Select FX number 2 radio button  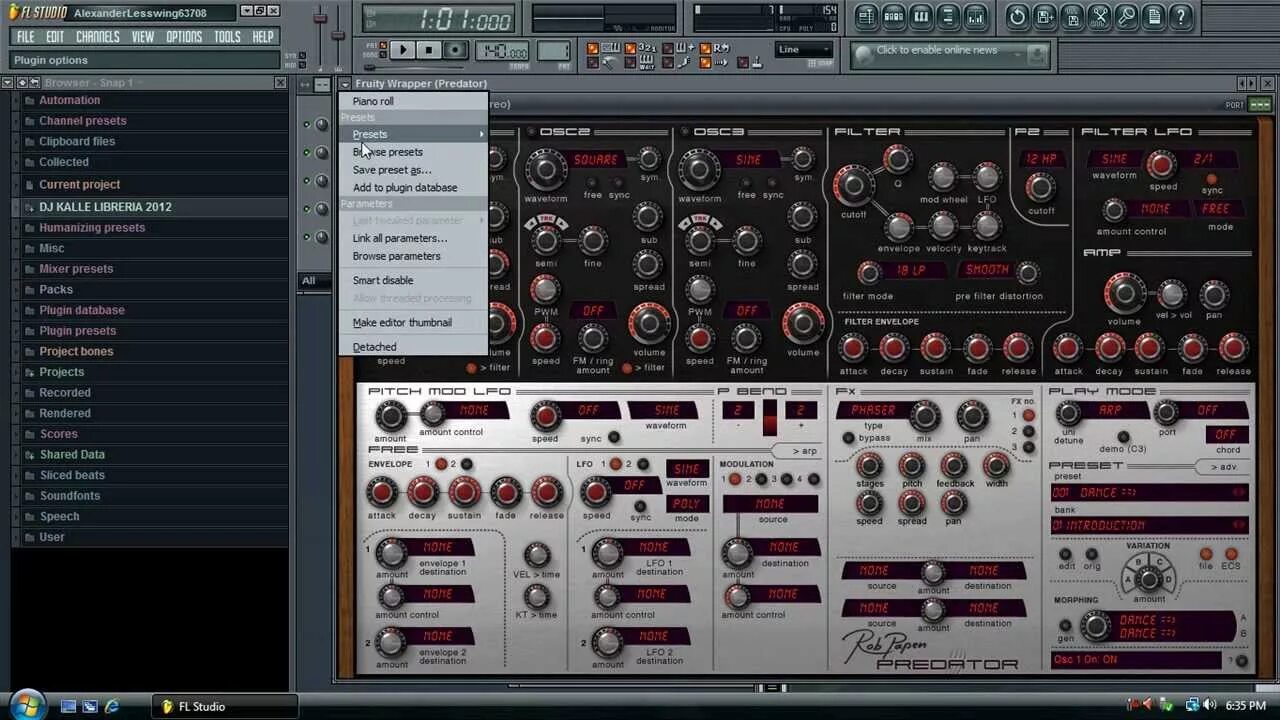pos(1028,431)
